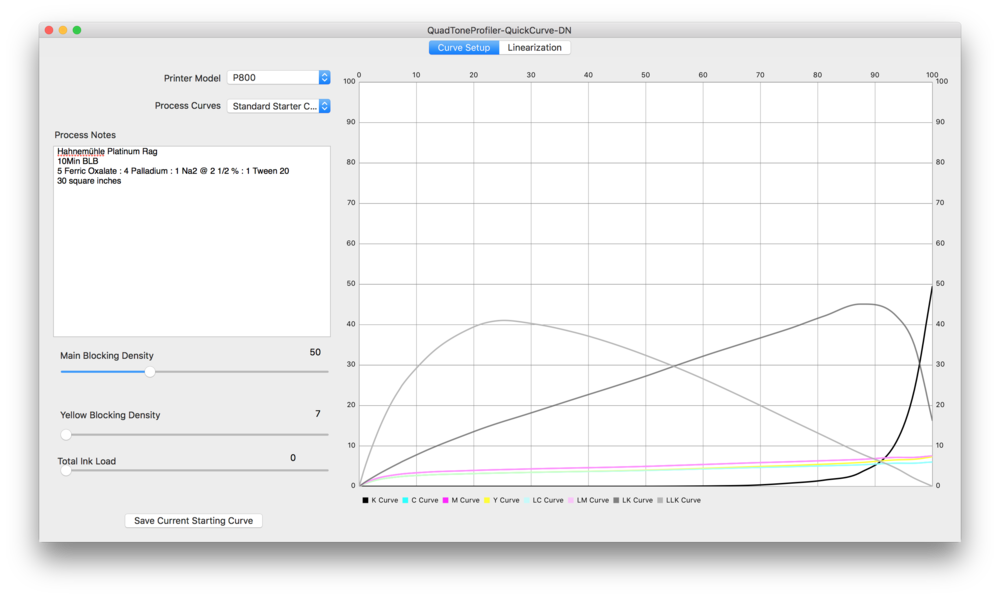1000x598 pixels.
Task: Click the 'Hahnemühle Platinum Rag' notes line
Action: point(107,152)
